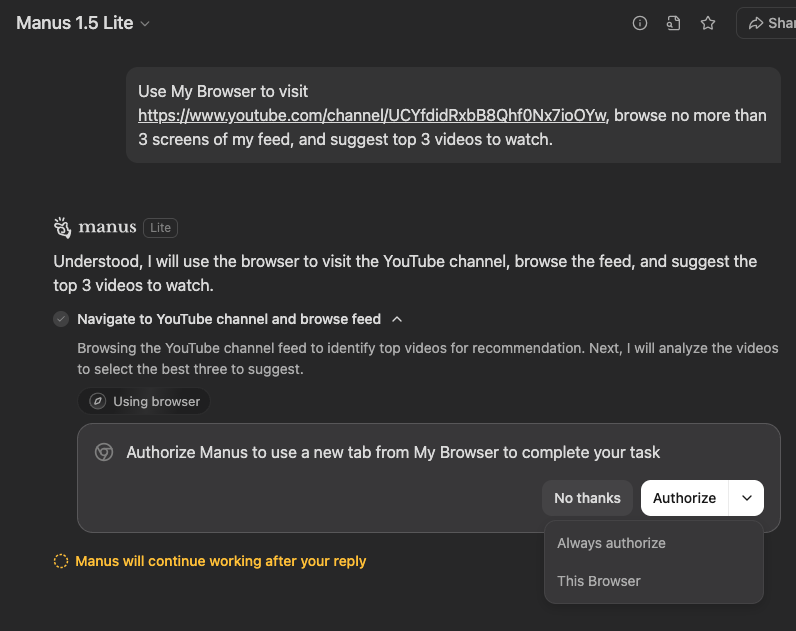796x631 pixels.
Task: Open the Using browser chip
Action: (x=144, y=401)
